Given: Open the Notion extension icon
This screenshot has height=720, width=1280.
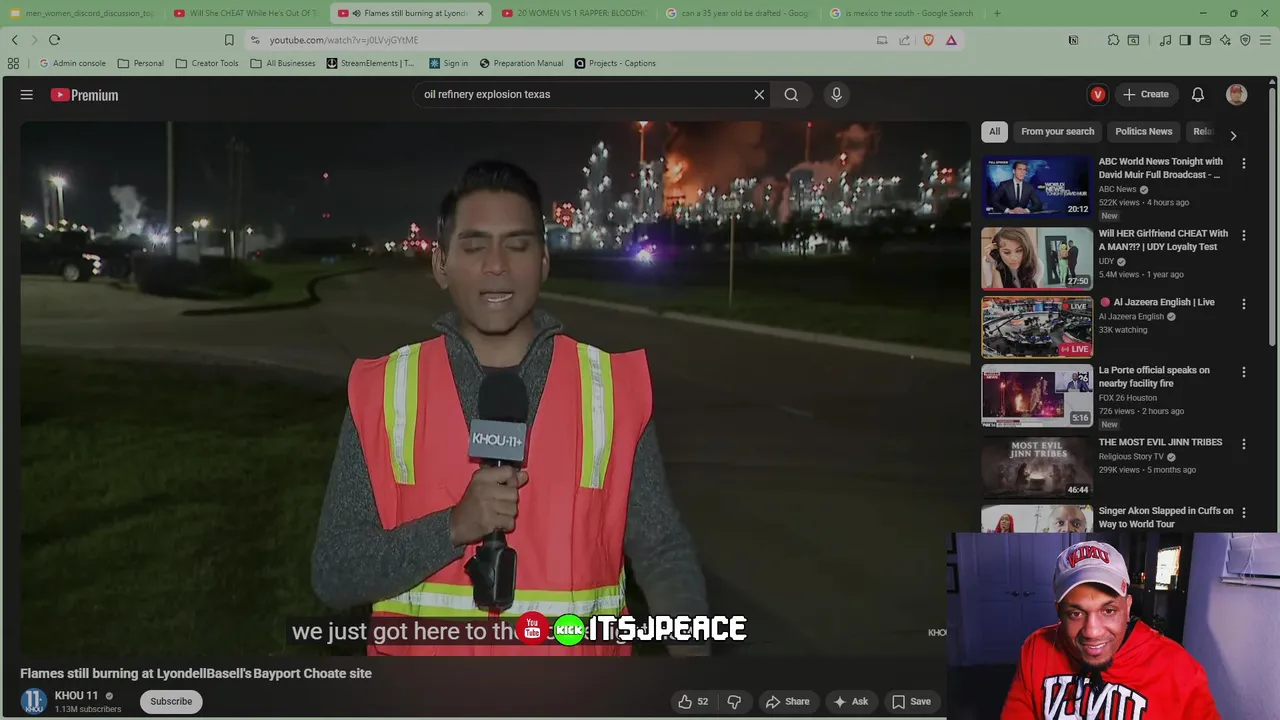Looking at the screenshot, I should point(1073,40).
